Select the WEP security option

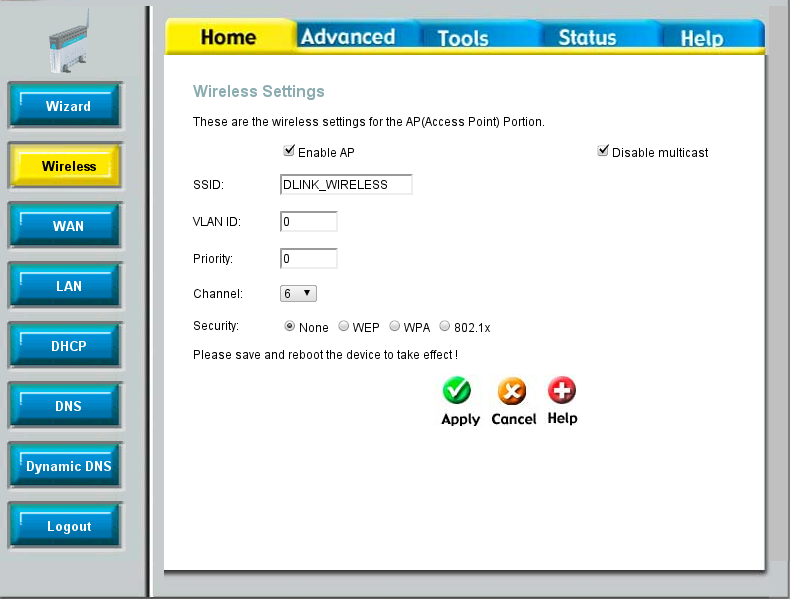coord(344,326)
